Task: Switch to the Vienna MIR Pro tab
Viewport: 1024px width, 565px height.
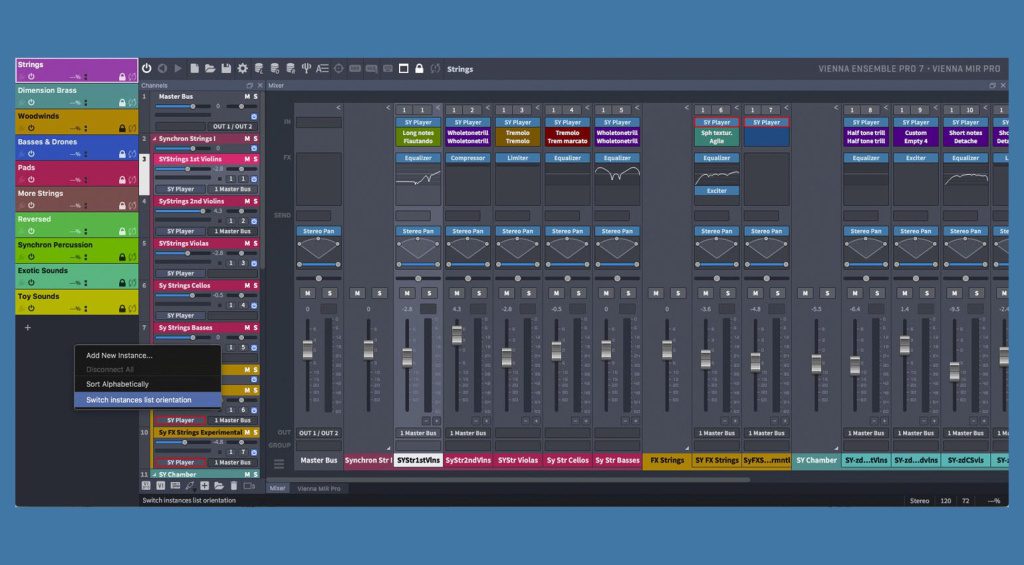Action: click(319, 488)
